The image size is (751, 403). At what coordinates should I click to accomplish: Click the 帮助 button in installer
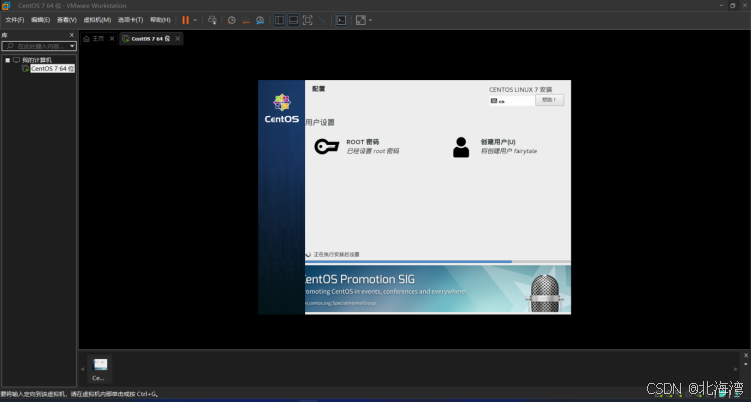point(549,100)
